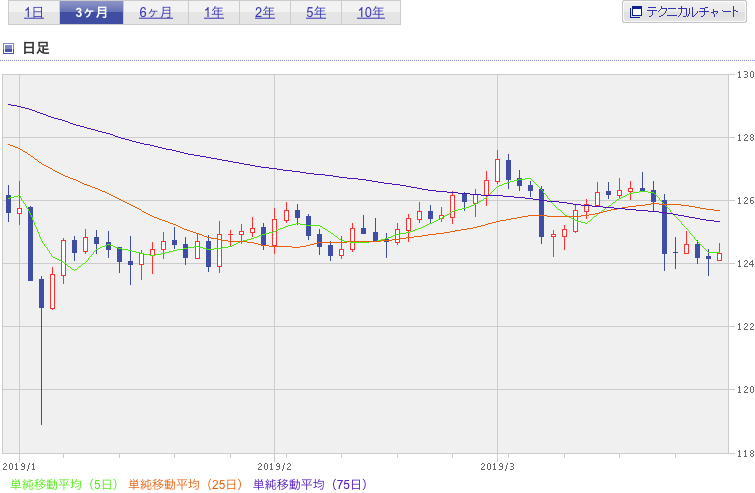755x493 pixels.
Task: Open the 5年 period tab
Action: (316, 13)
